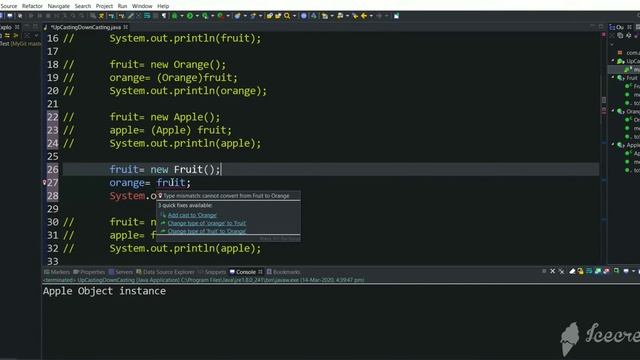Click the Run External Tools icon
Image resolution: width=640 pixels, height=360 pixels.
220,16
